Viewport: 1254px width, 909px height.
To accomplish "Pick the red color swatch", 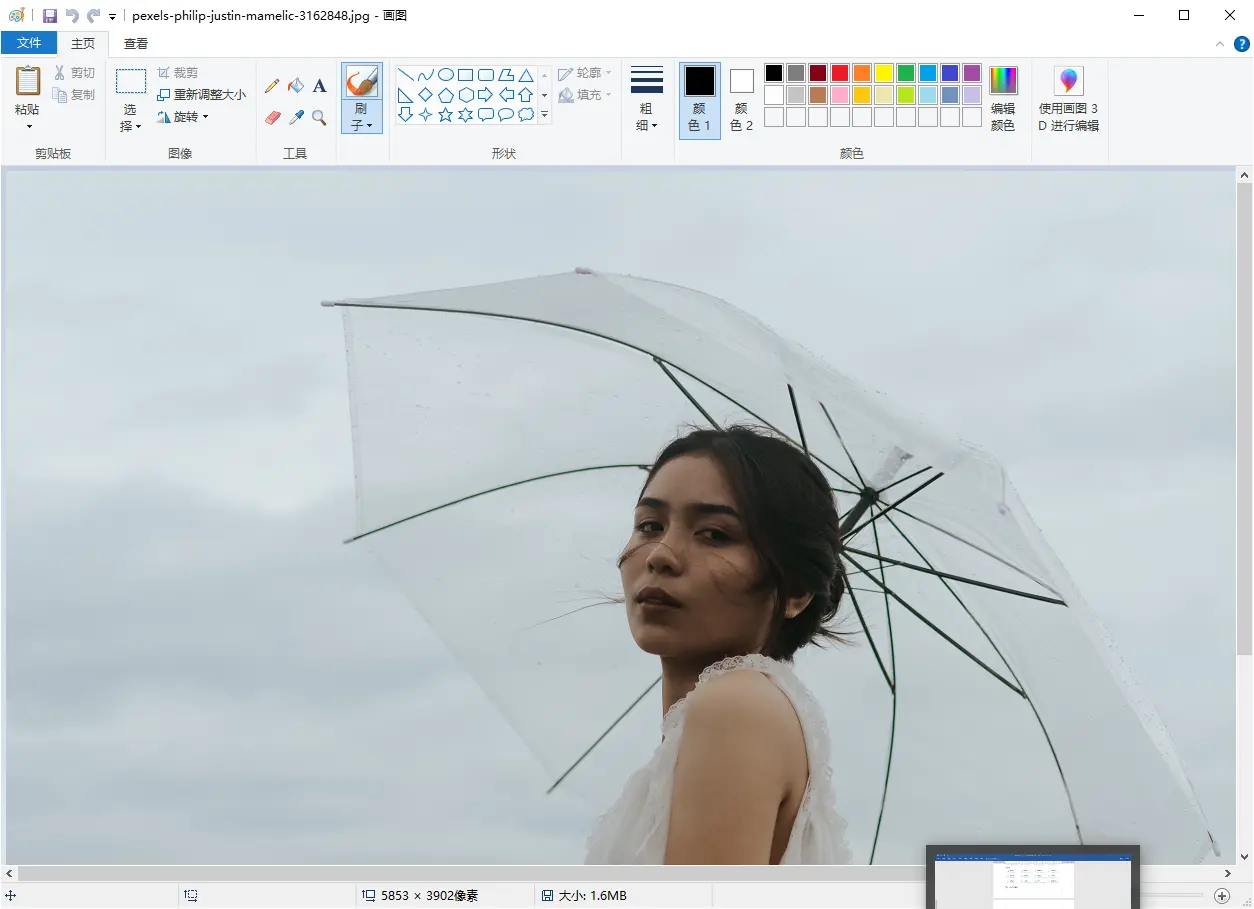I will (840, 73).
